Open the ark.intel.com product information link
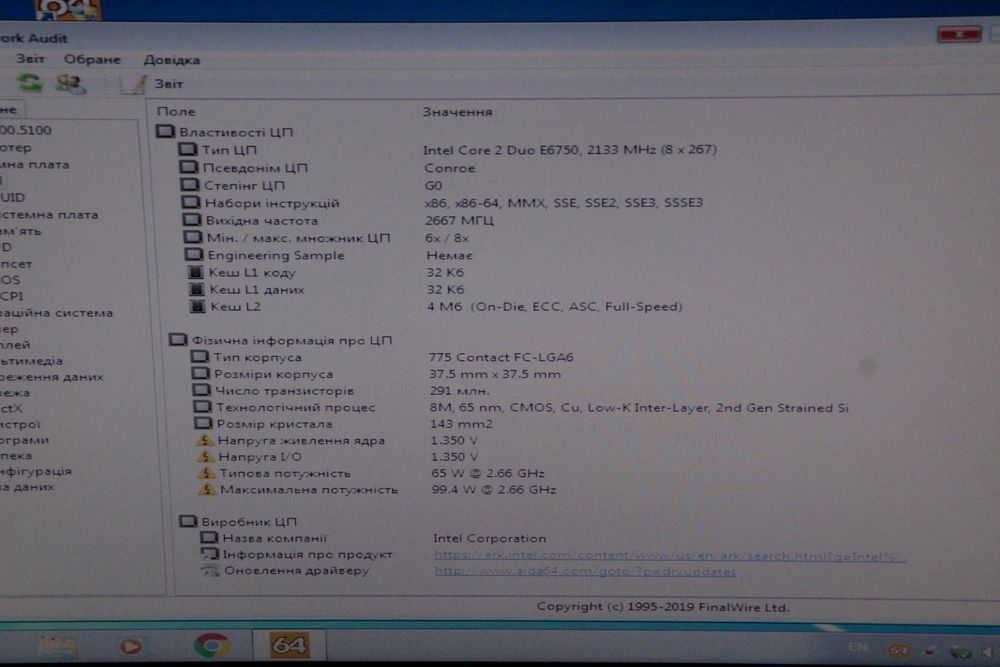 670,556
